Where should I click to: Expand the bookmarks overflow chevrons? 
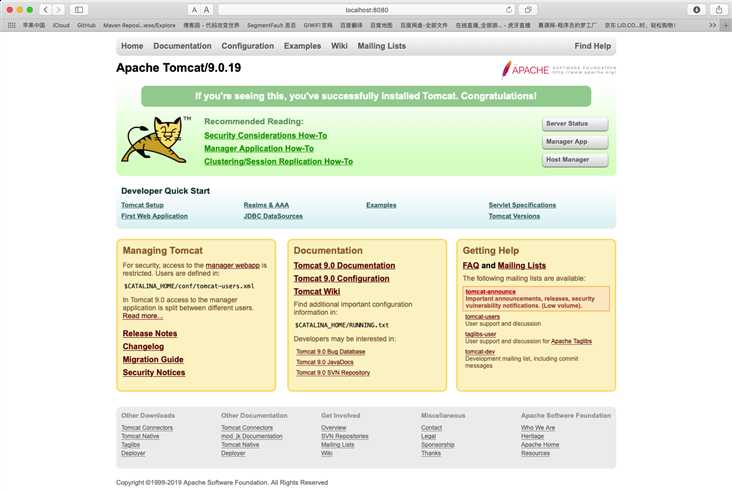pyautogui.click(x=712, y=25)
